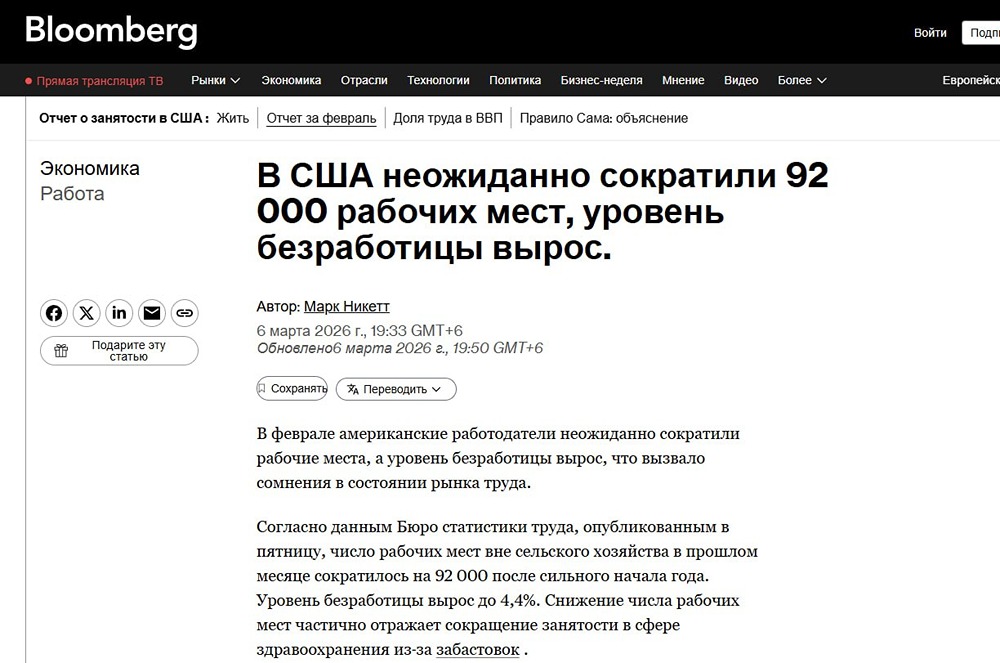Share the article on LinkedIn
This screenshot has height=663, width=1000.
(x=119, y=313)
